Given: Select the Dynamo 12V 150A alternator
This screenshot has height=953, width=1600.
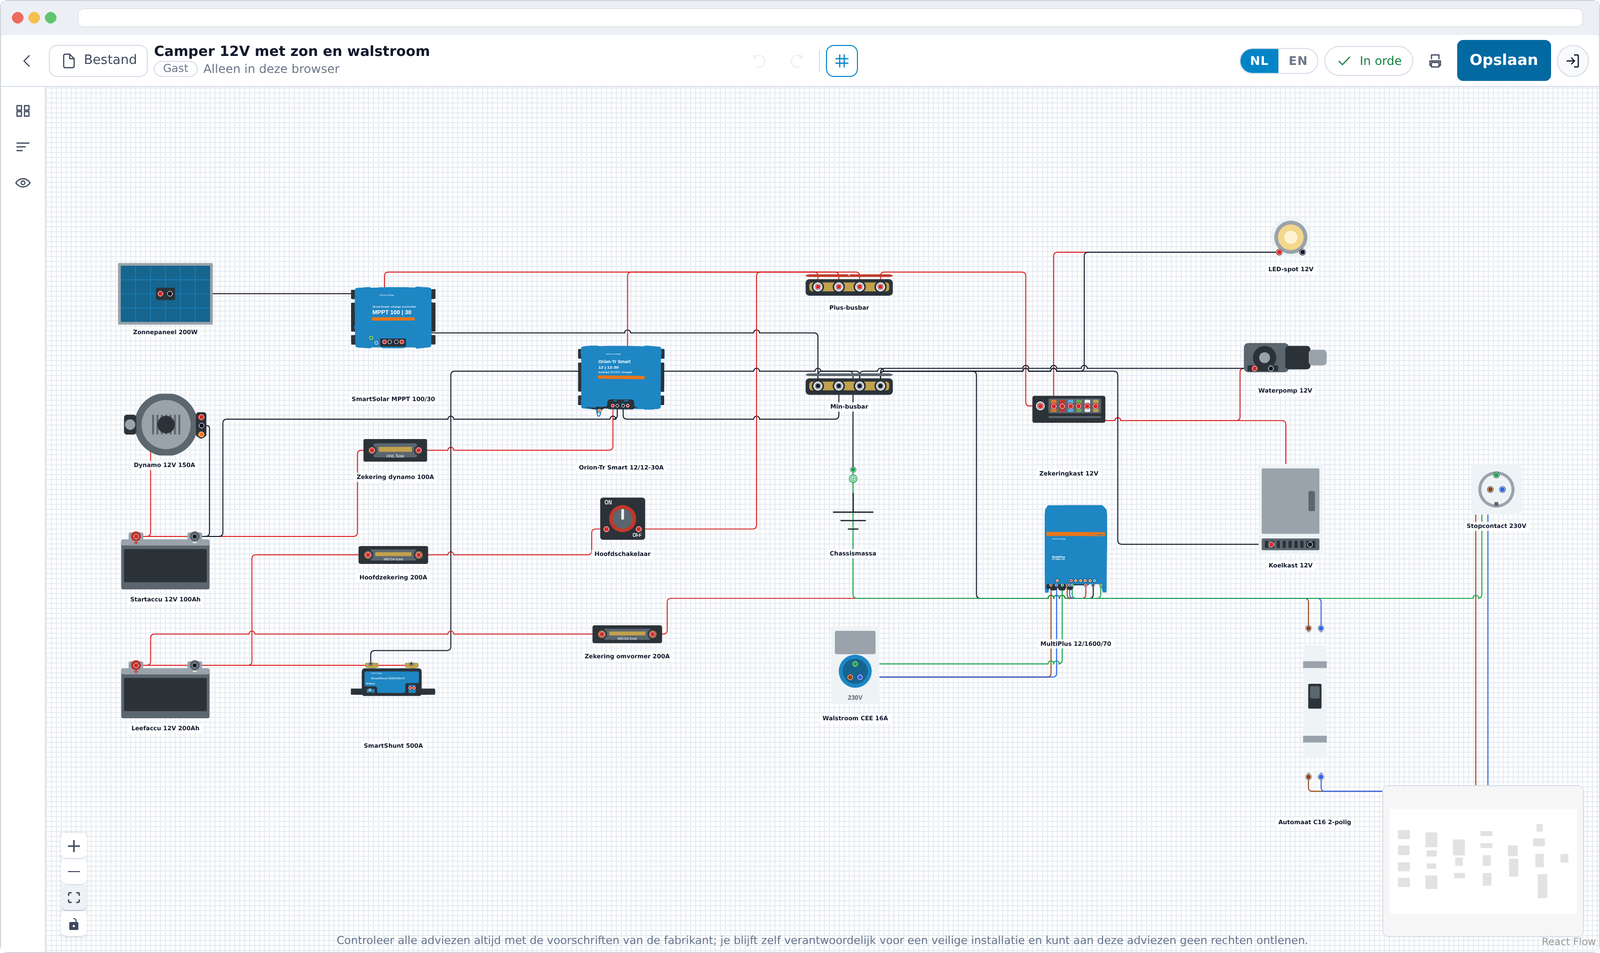Looking at the screenshot, I should (x=165, y=425).
